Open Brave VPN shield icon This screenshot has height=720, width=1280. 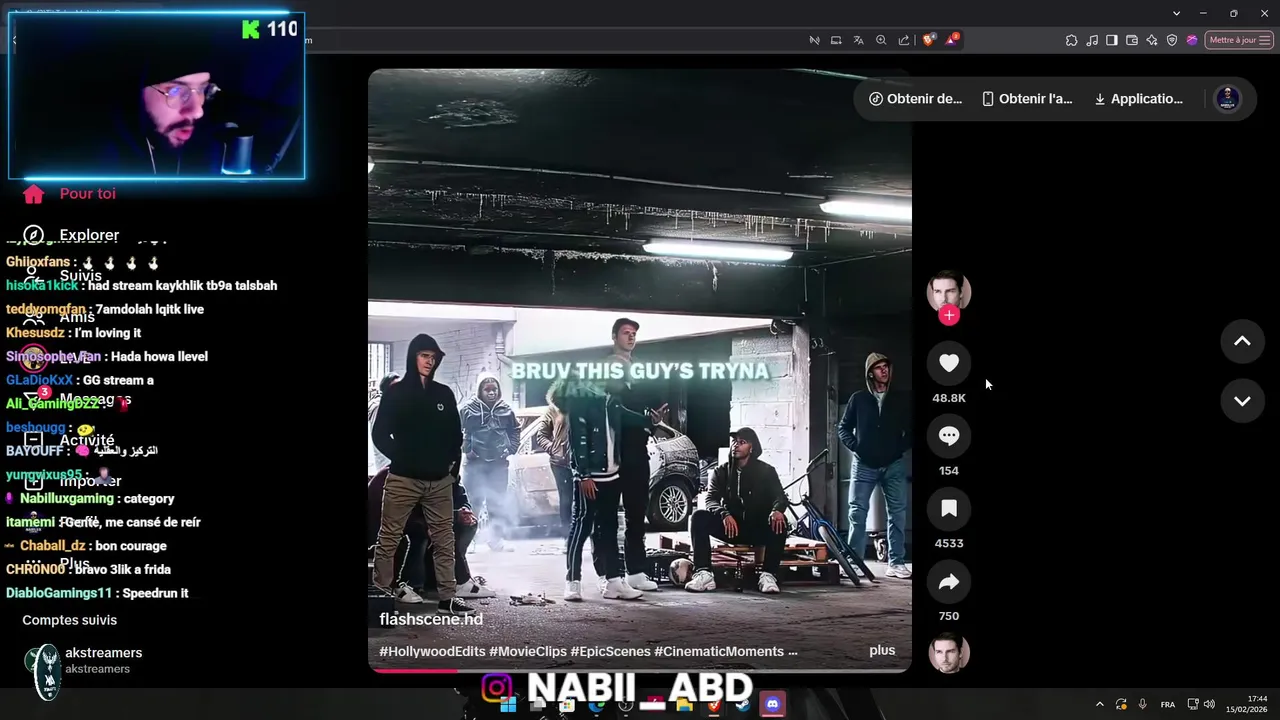[x=1172, y=40]
